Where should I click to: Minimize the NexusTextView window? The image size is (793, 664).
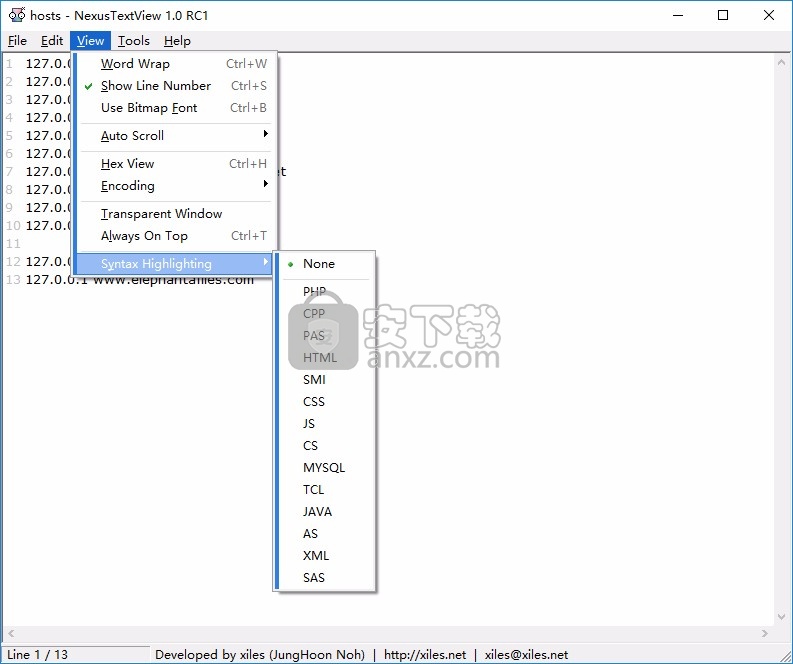[678, 15]
